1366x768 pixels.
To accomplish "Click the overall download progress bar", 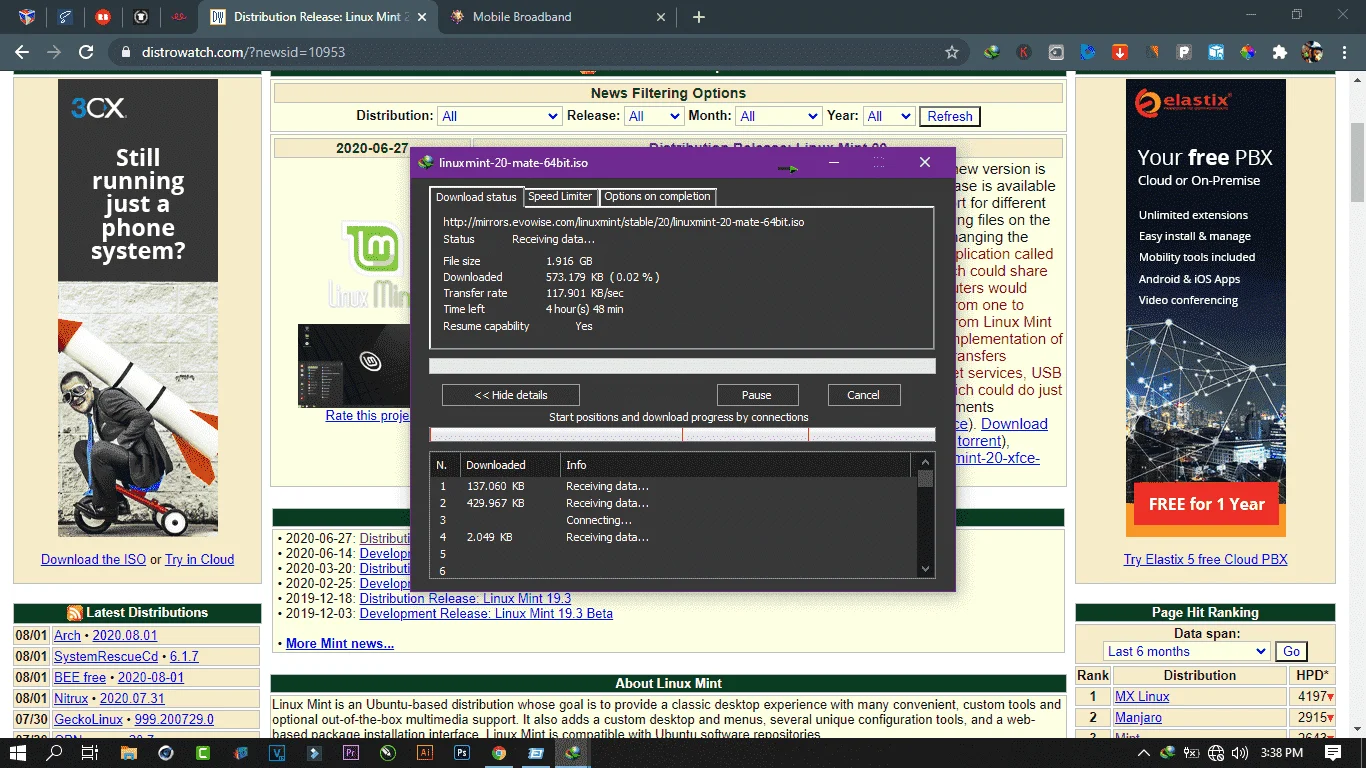I will coord(682,366).
